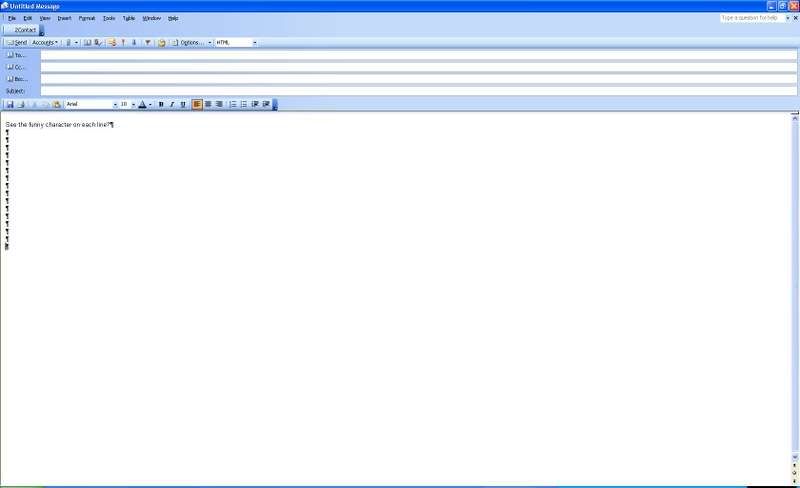The width and height of the screenshot is (800, 488).
Task: Open the HTML message format dropdown
Action: (254, 43)
